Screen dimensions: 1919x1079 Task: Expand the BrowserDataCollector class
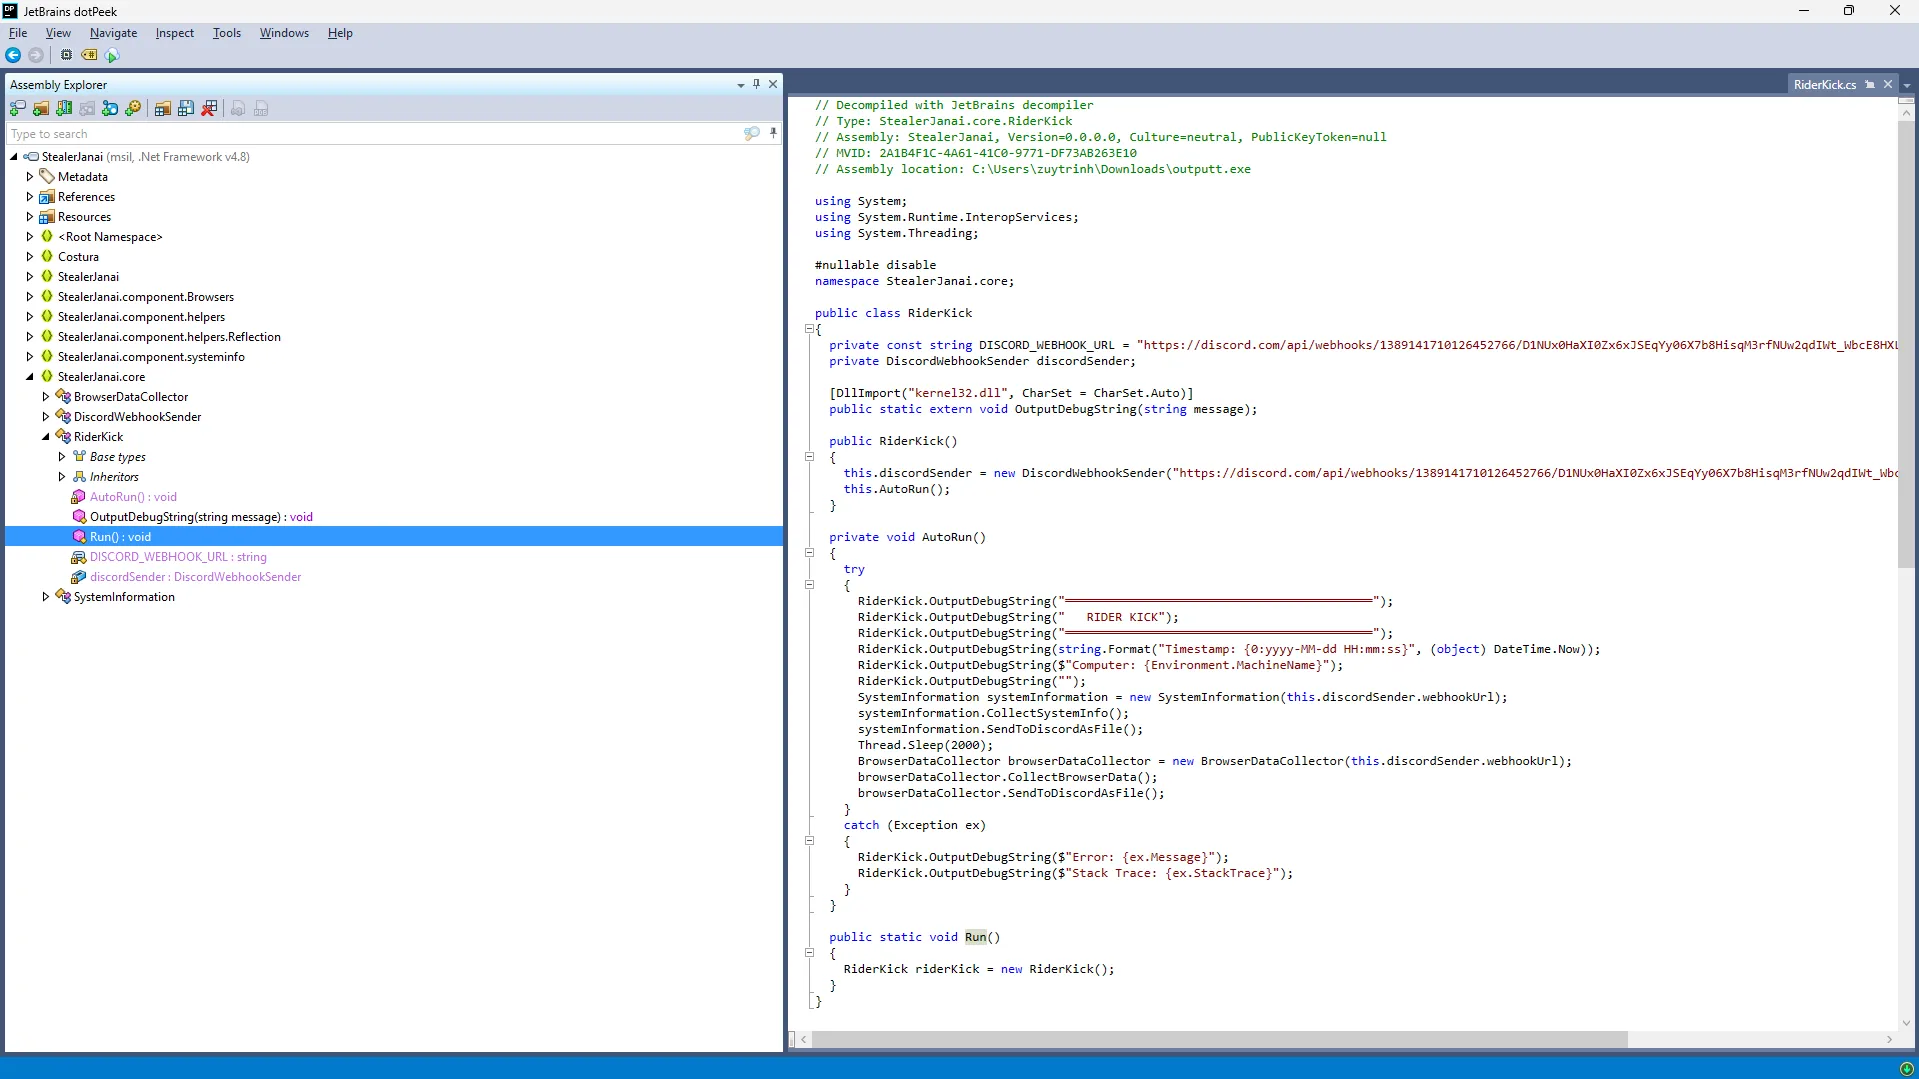[46, 397]
